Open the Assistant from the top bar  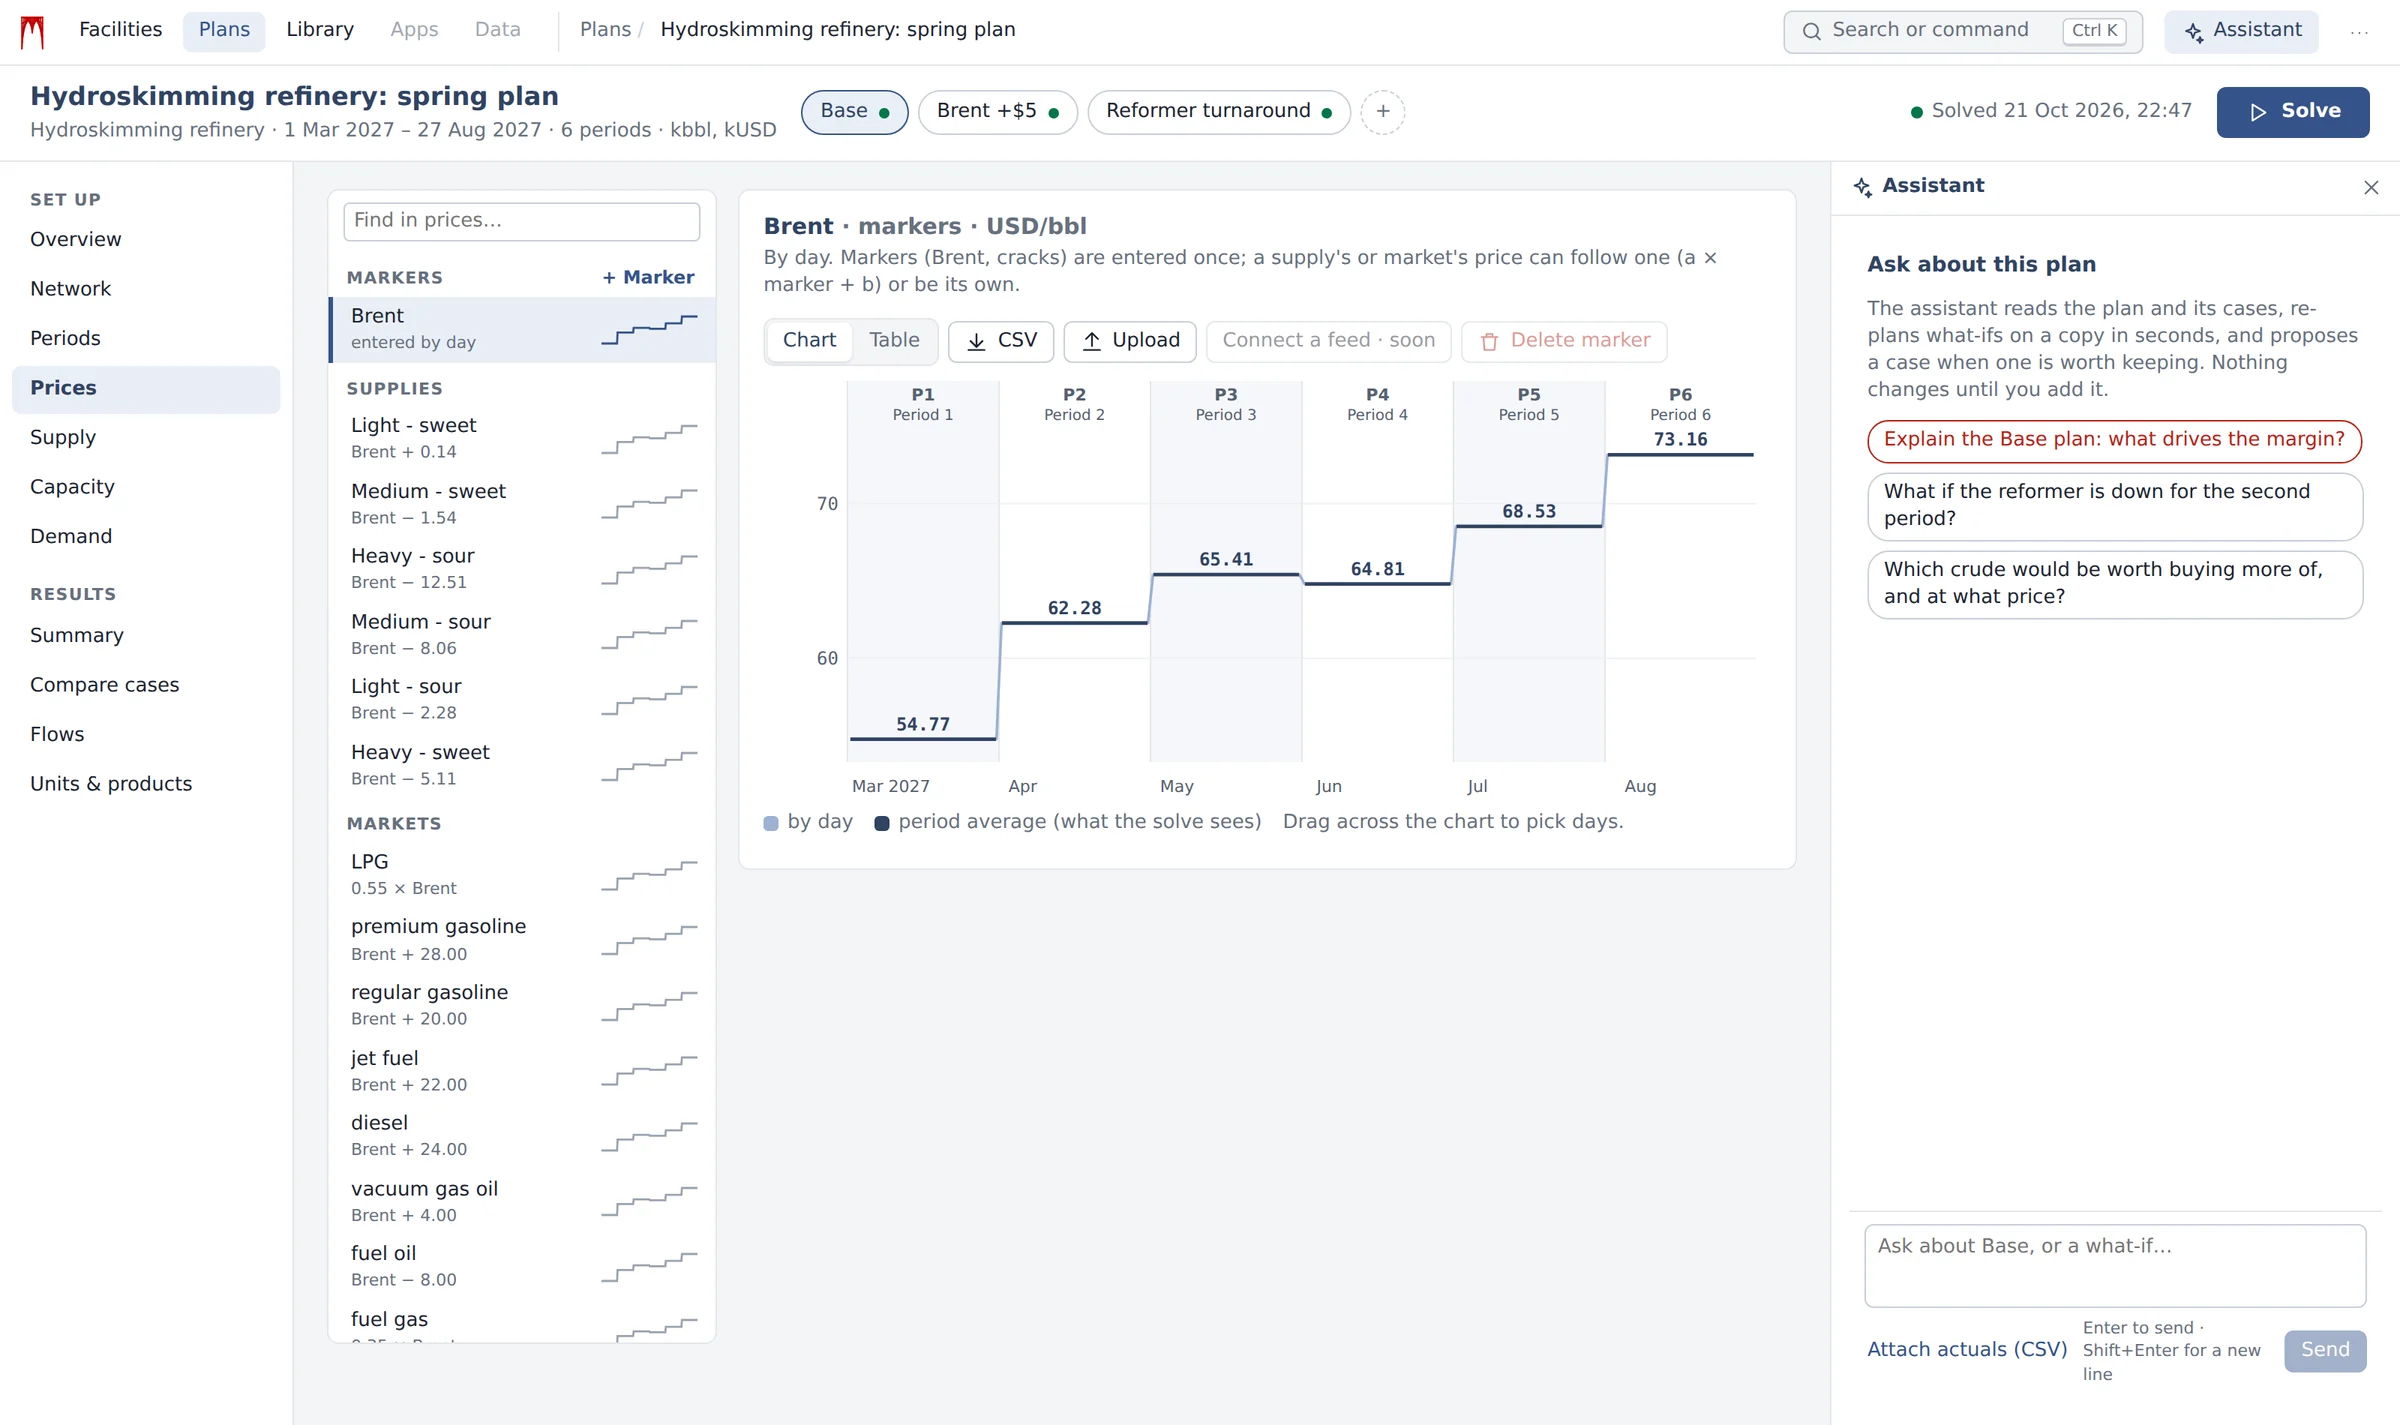pyautogui.click(x=2242, y=31)
